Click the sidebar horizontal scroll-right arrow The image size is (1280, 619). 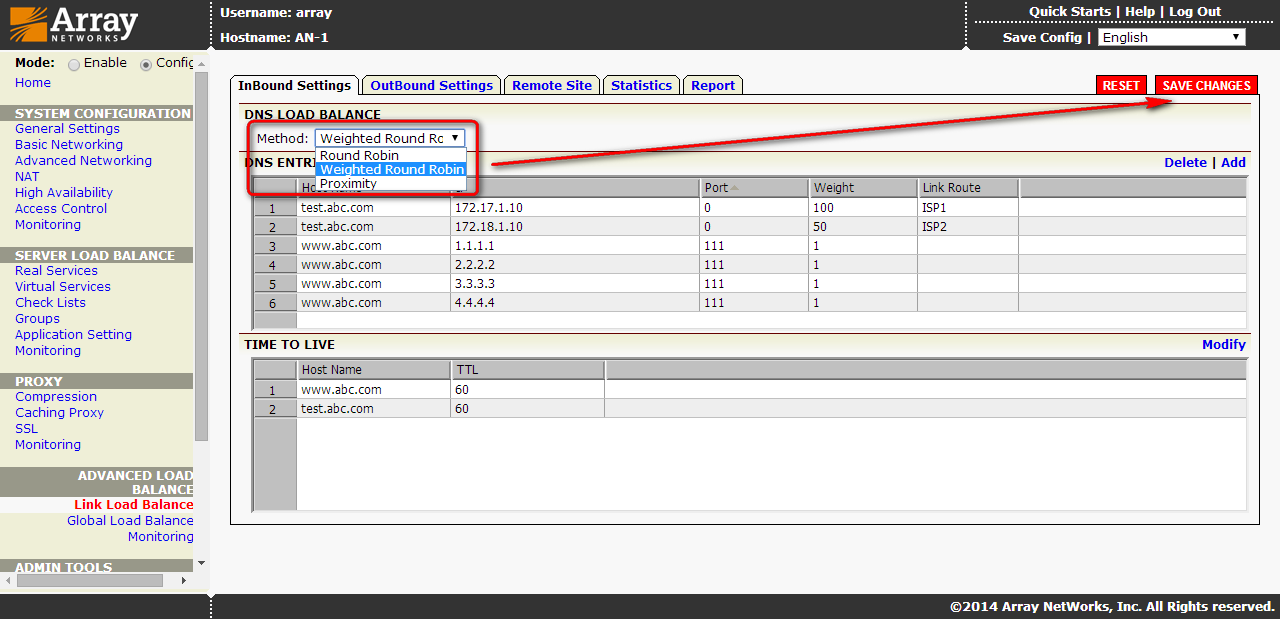(x=183, y=580)
